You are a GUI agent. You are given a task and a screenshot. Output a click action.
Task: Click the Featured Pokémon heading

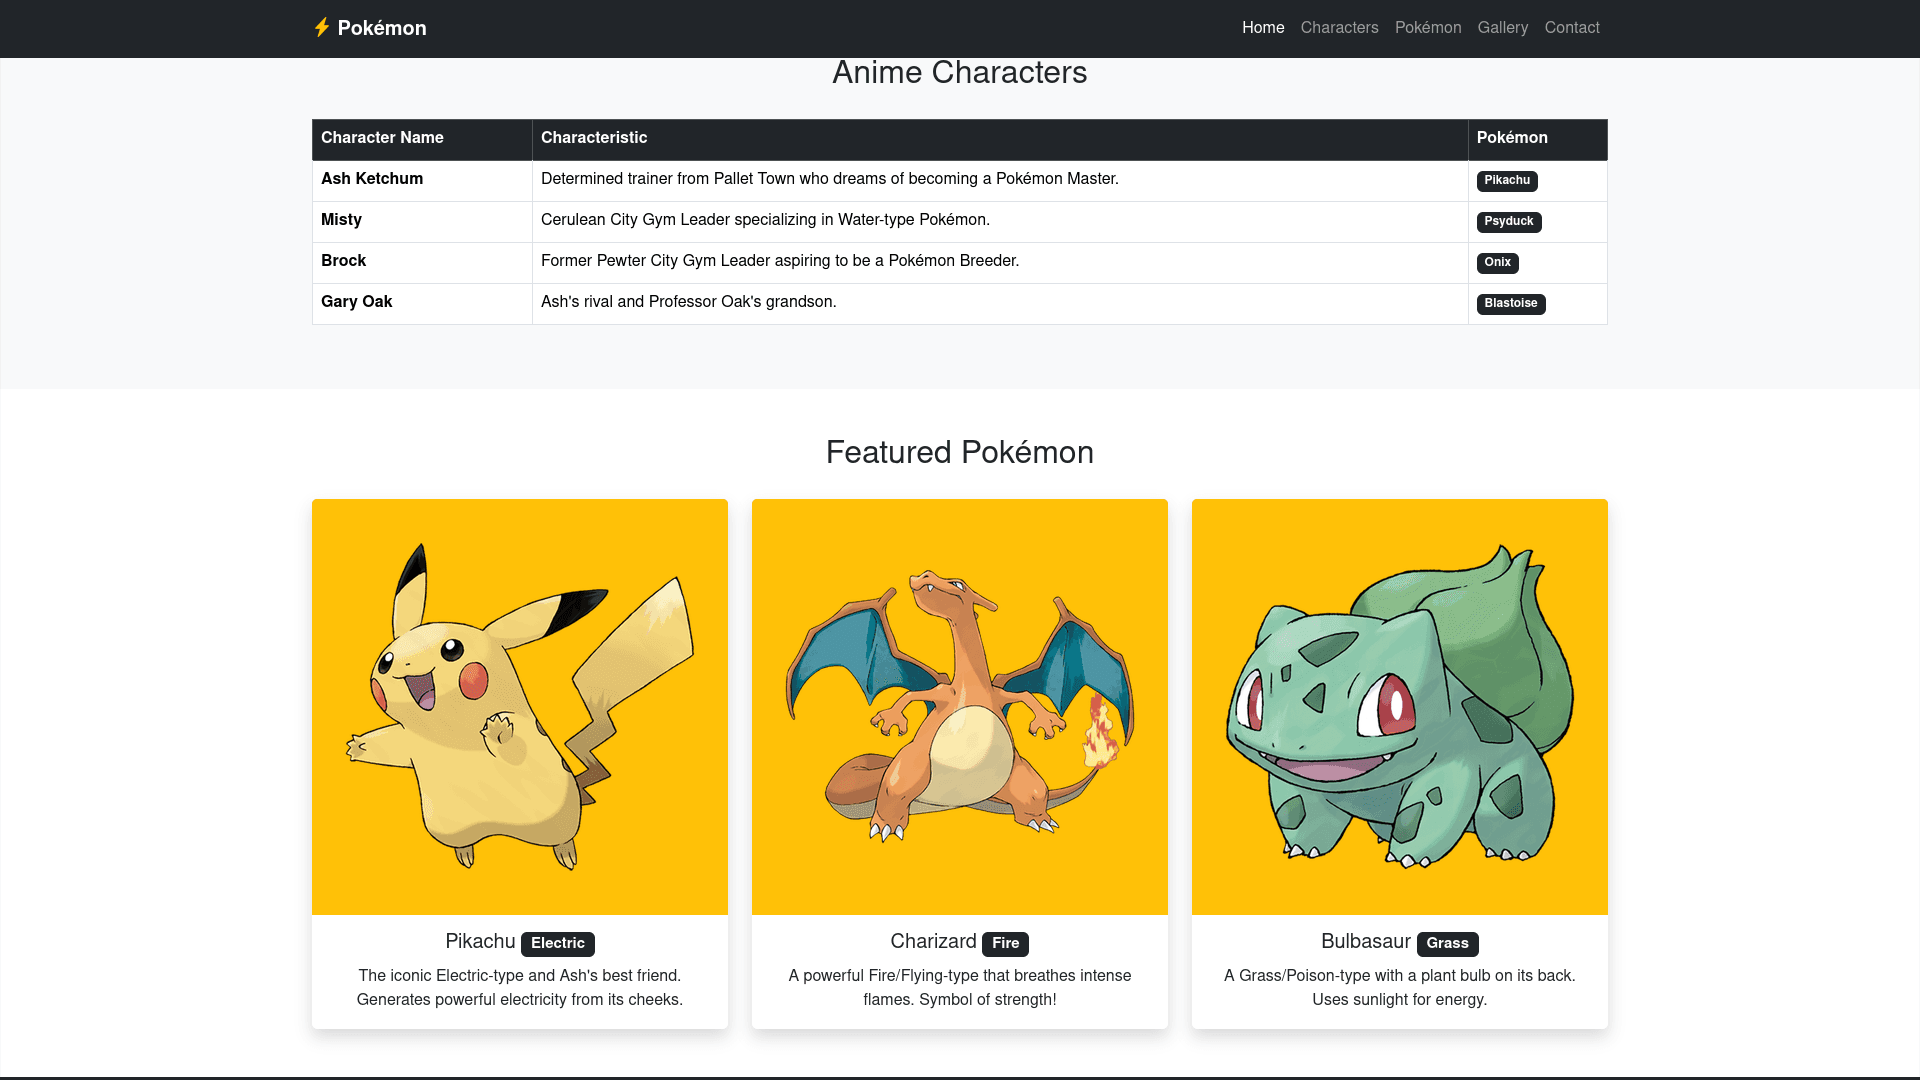(x=960, y=453)
